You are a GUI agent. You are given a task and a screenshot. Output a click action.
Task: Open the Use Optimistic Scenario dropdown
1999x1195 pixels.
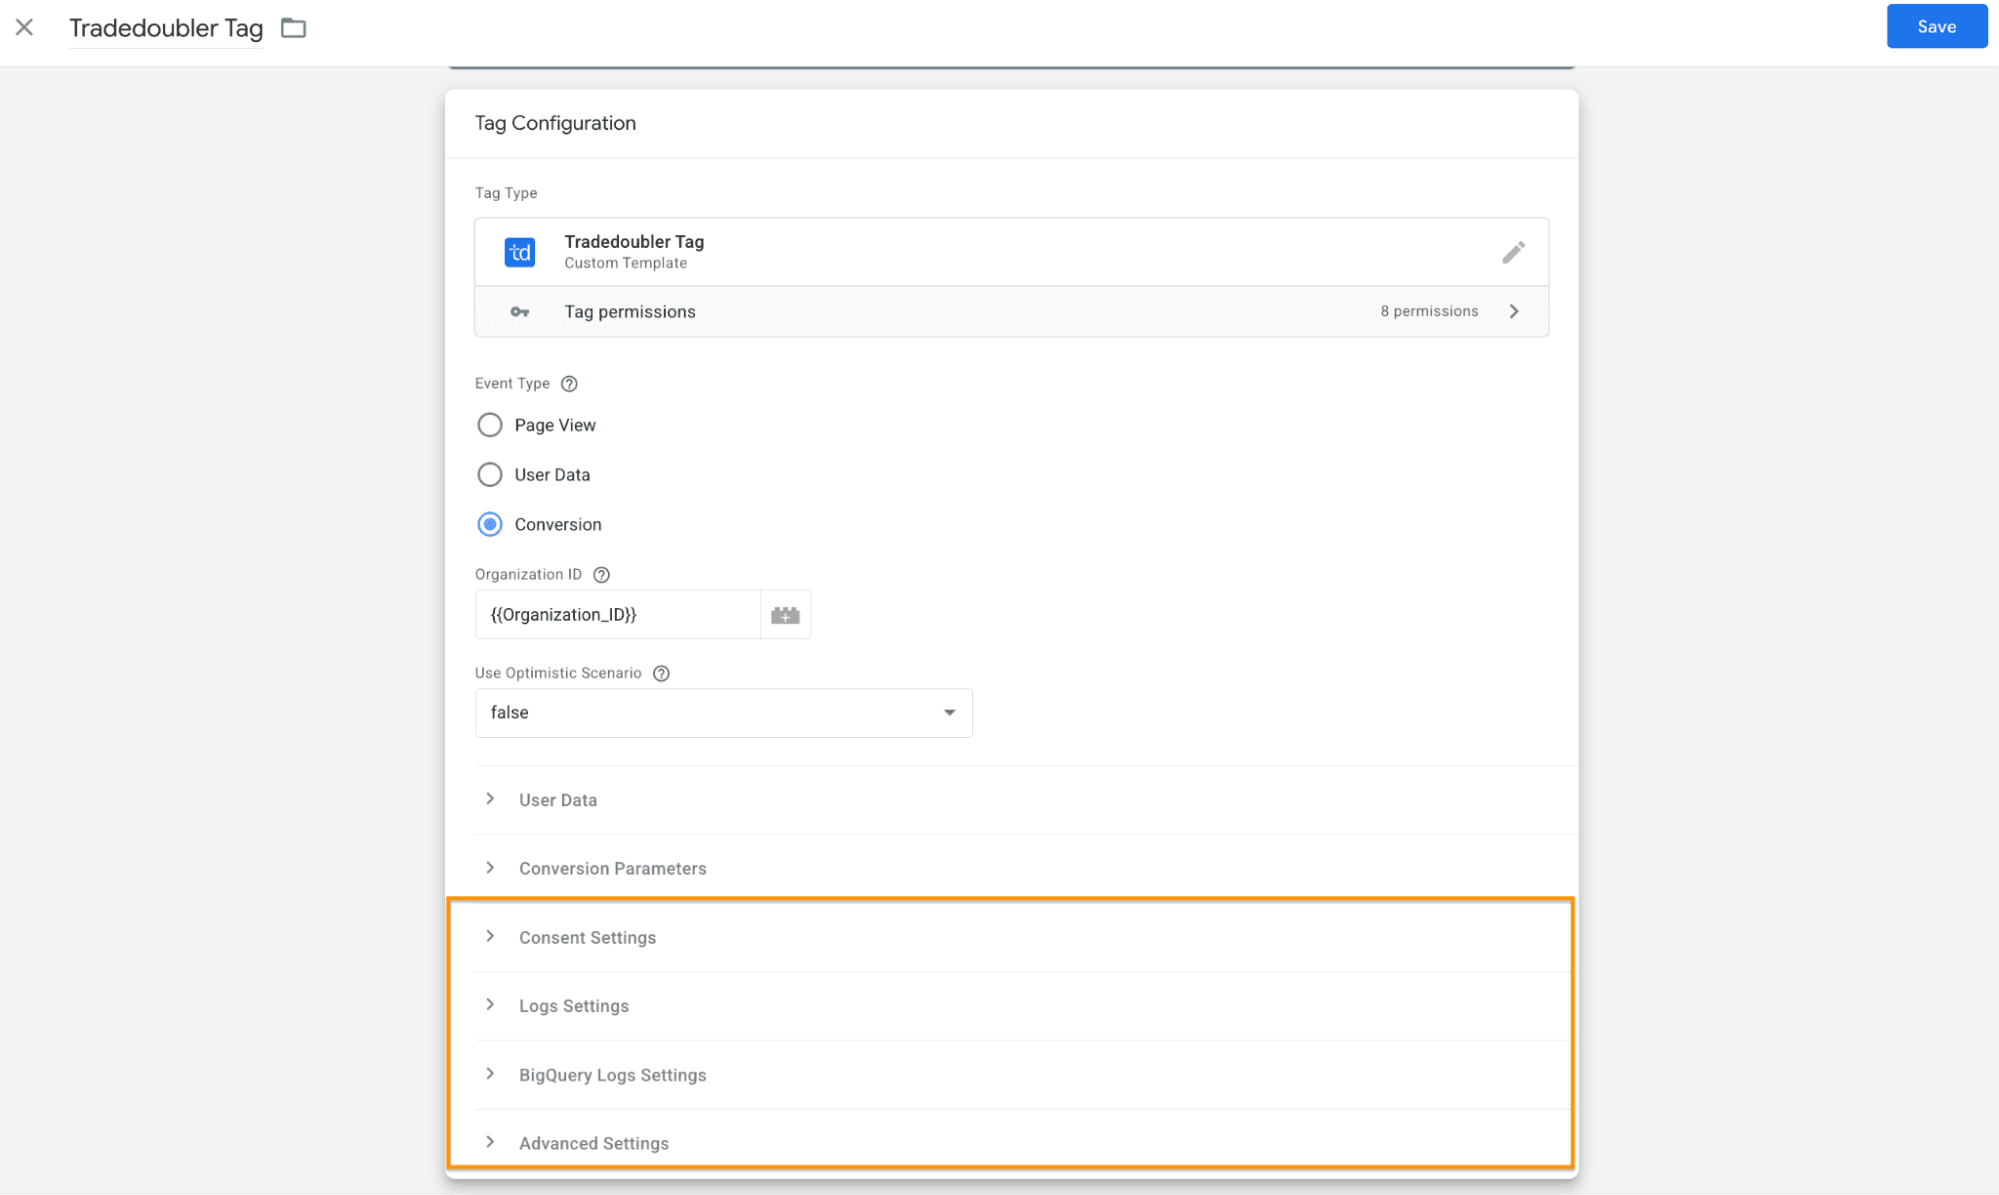click(x=723, y=713)
